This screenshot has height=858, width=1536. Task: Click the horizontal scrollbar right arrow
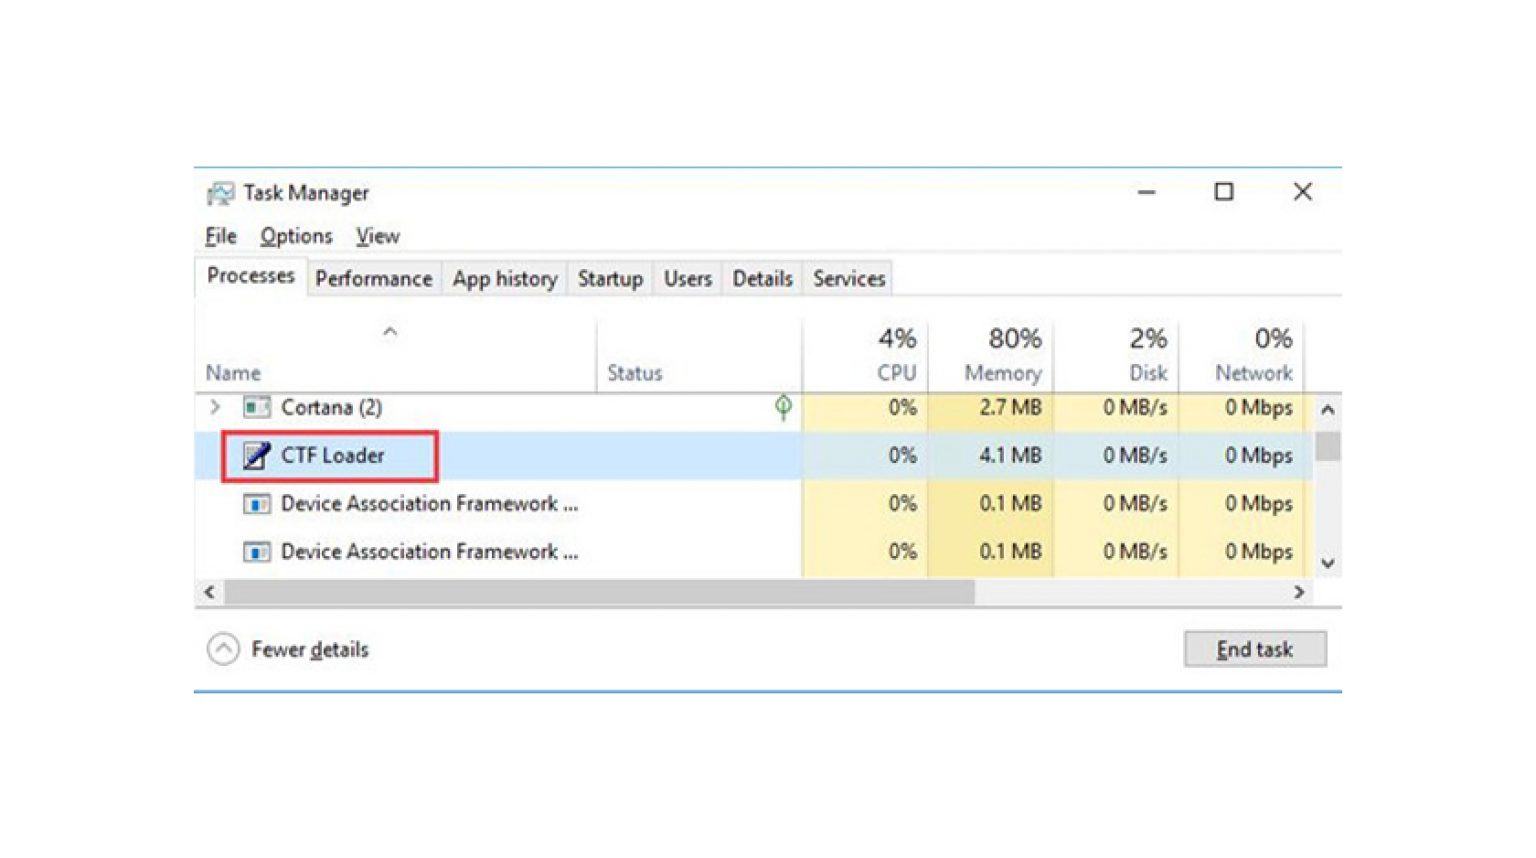click(x=1299, y=592)
